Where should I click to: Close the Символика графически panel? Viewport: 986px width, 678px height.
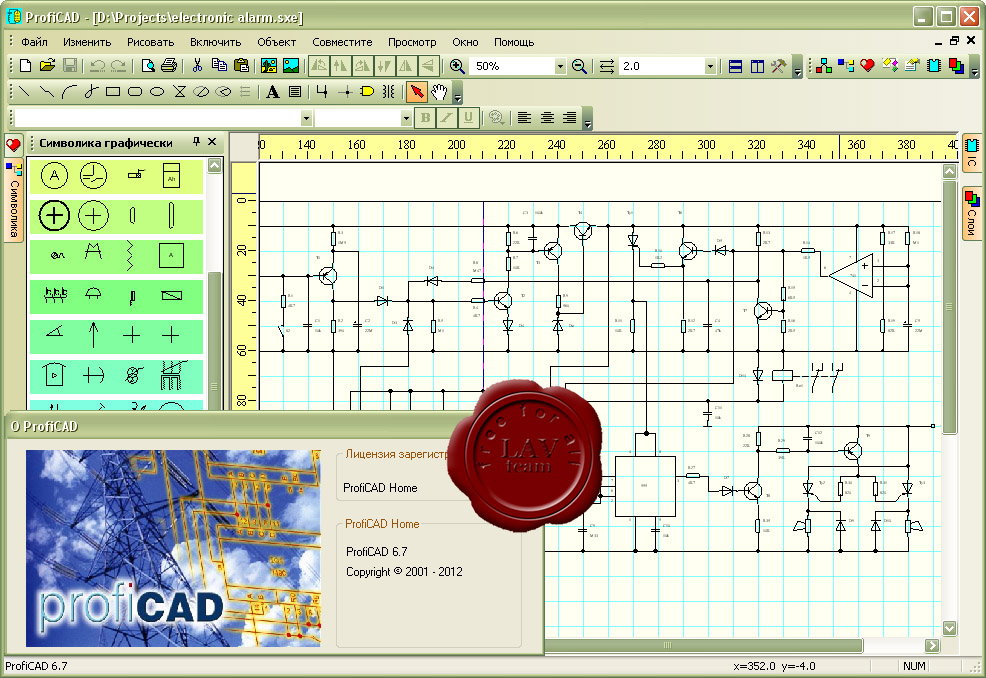pyautogui.click(x=212, y=142)
